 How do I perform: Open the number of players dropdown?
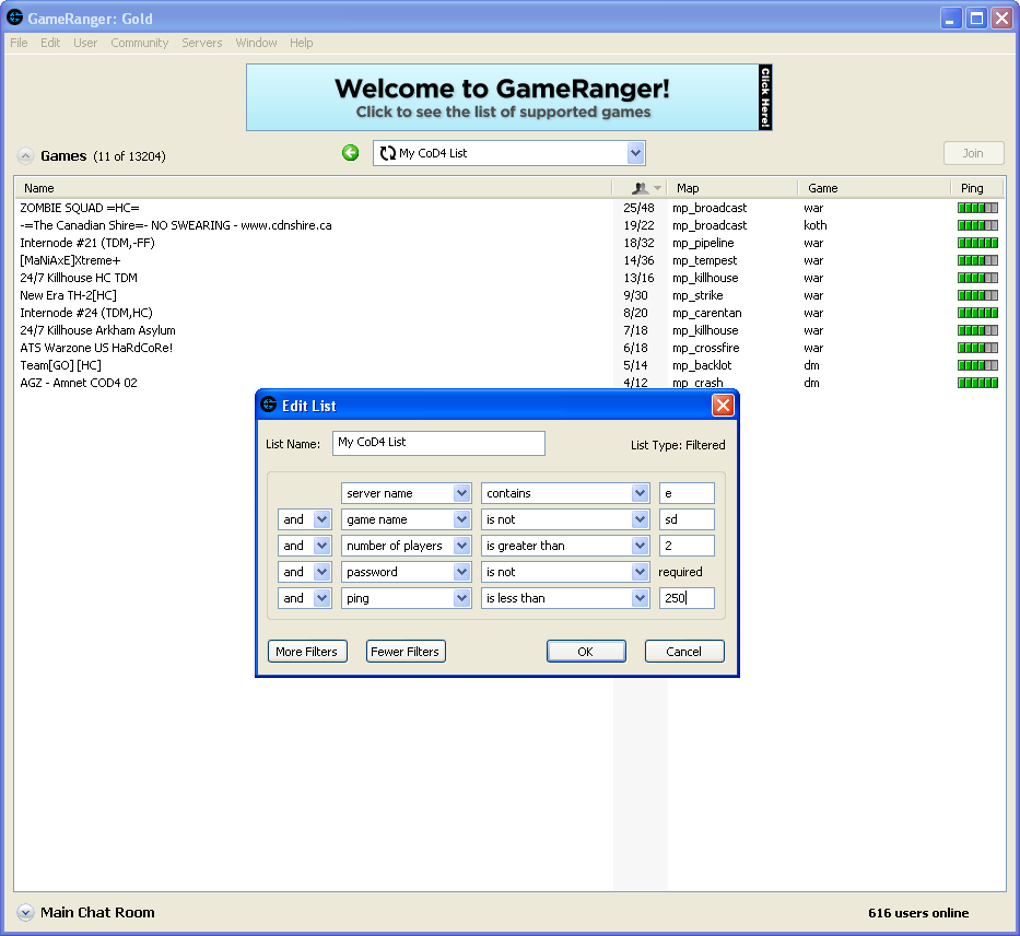[x=462, y=545]
